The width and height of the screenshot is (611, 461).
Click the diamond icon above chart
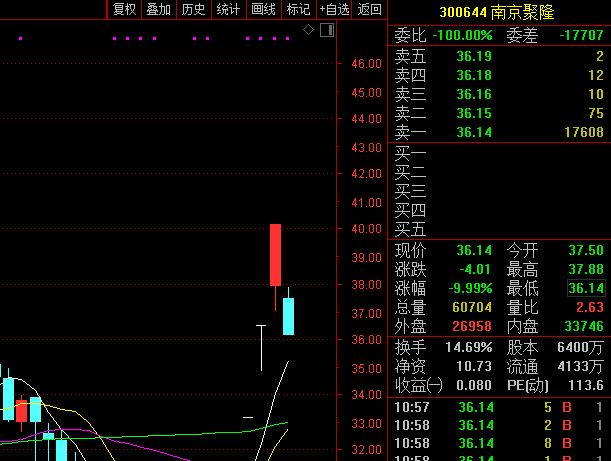click(308, 30)
